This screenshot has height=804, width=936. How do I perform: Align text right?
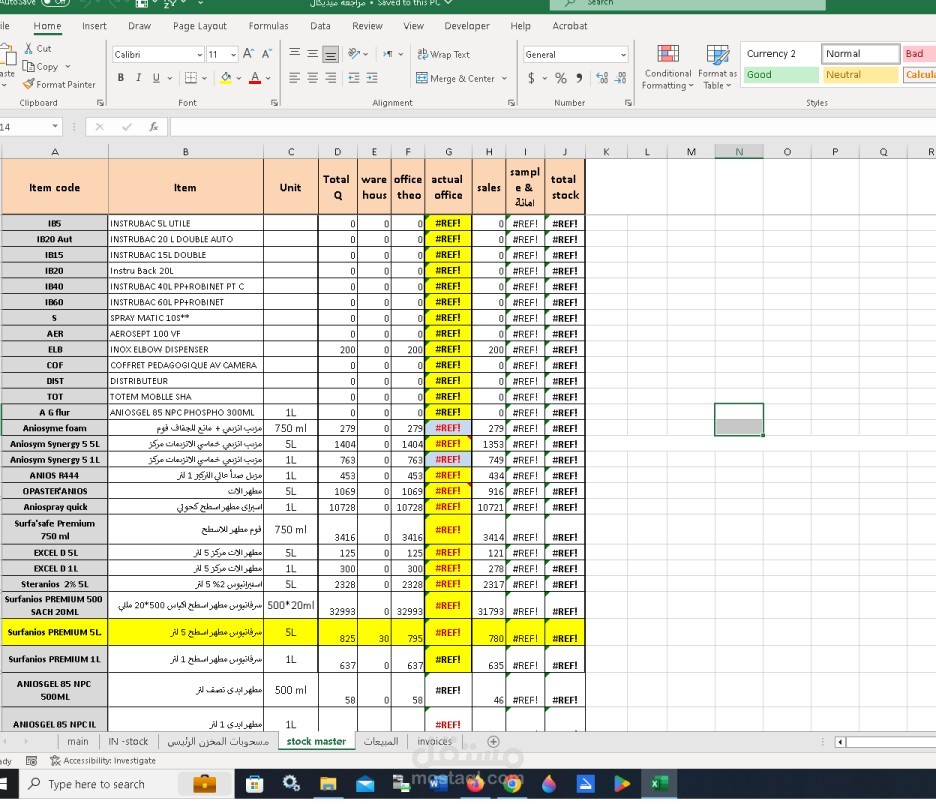point(330,78)
